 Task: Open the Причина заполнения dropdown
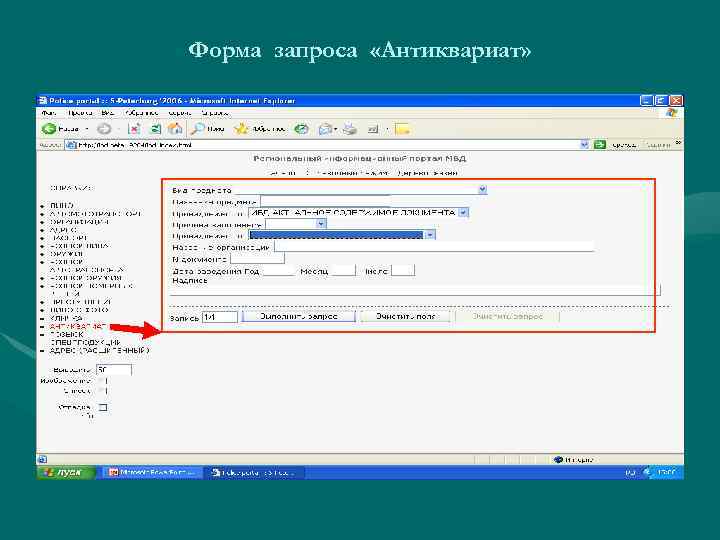point(321,224)
